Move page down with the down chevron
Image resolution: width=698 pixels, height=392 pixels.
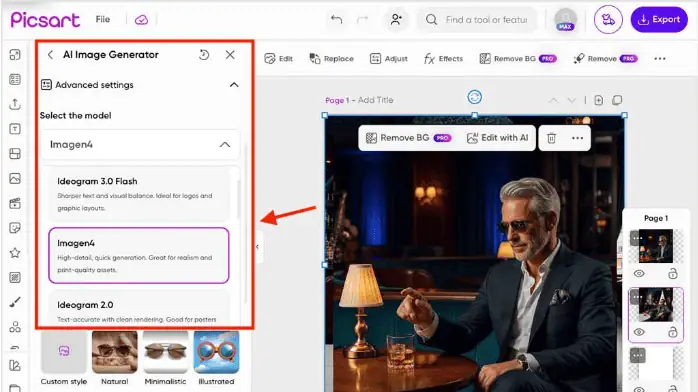(571, 101)
